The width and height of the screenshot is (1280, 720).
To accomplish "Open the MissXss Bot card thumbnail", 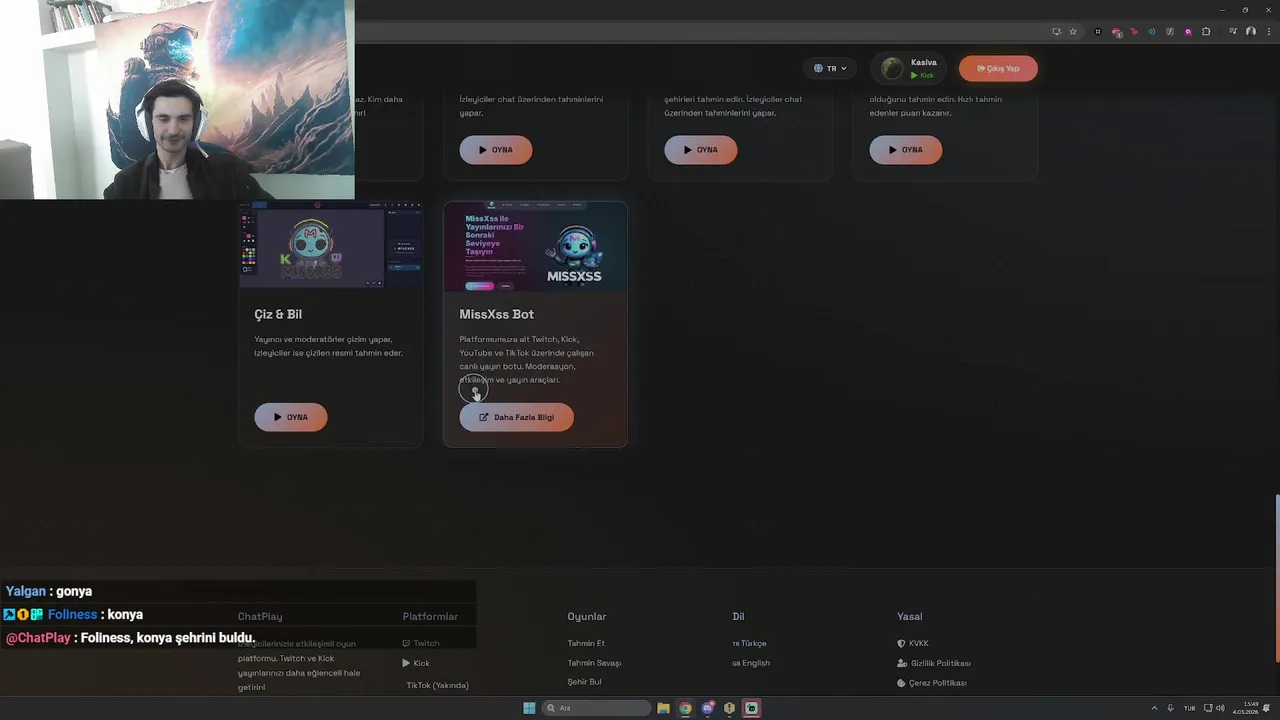I will coord(535,246).
